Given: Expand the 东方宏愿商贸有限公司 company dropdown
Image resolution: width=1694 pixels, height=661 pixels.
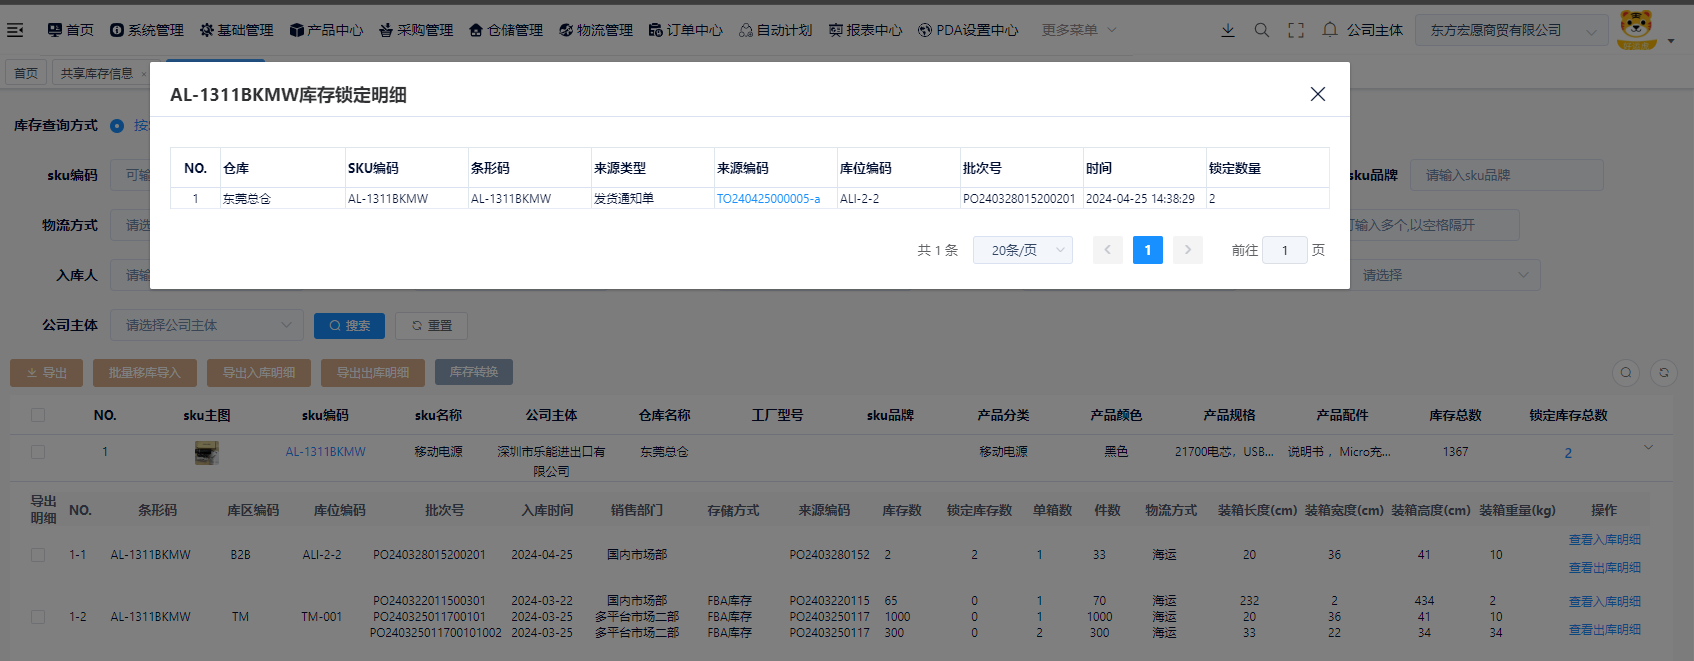Looking at the screenshot, I should click(x=1511, y=30).
